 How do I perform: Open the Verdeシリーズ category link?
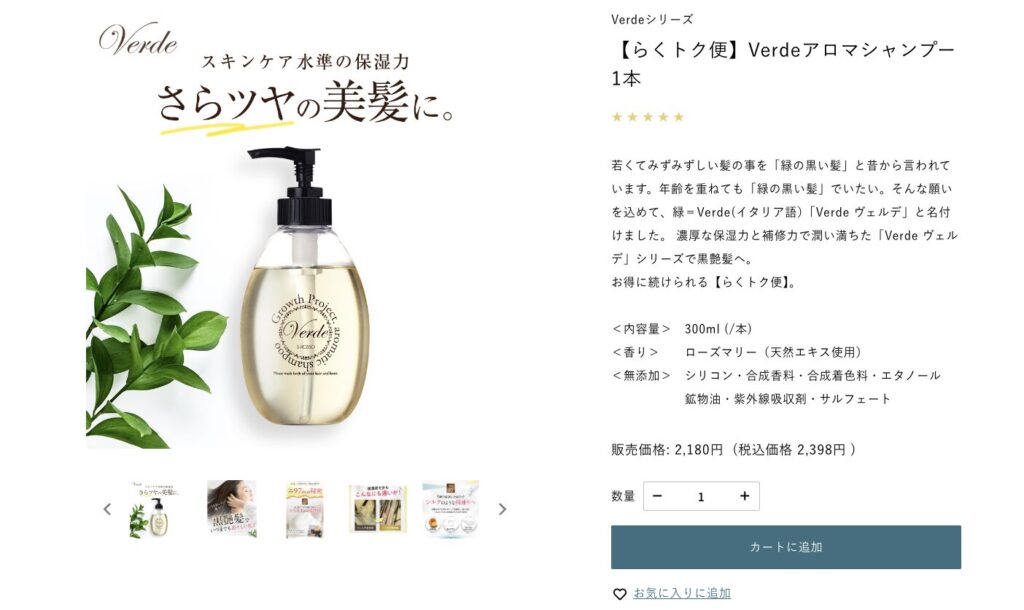point(652,20)
